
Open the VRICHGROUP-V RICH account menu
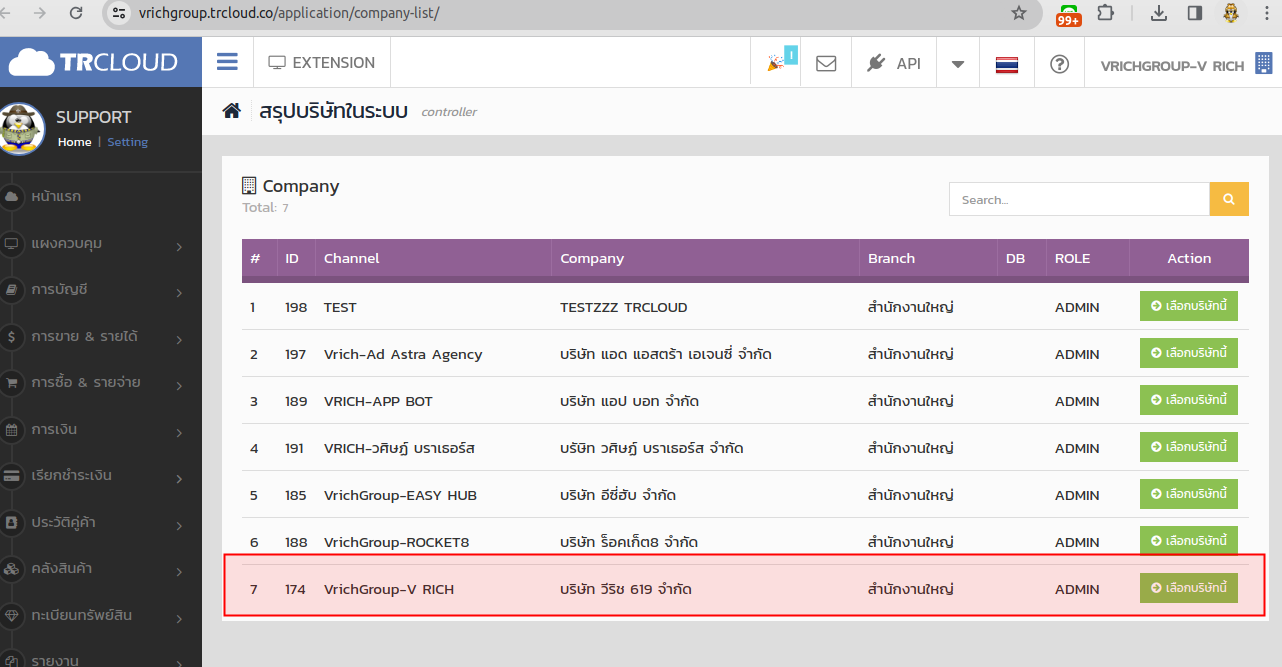1172,66
